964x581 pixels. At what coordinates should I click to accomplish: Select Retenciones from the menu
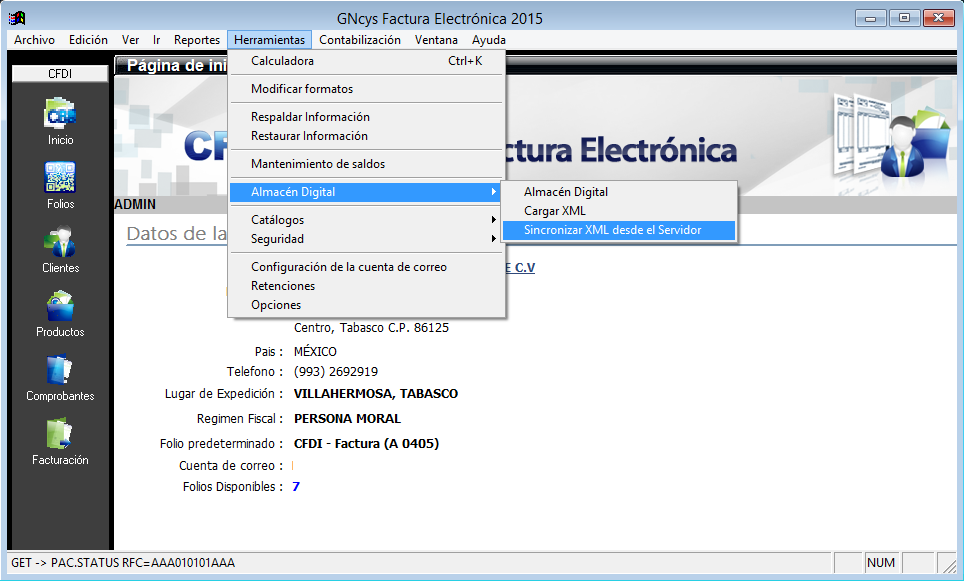[x=366, y=286]
